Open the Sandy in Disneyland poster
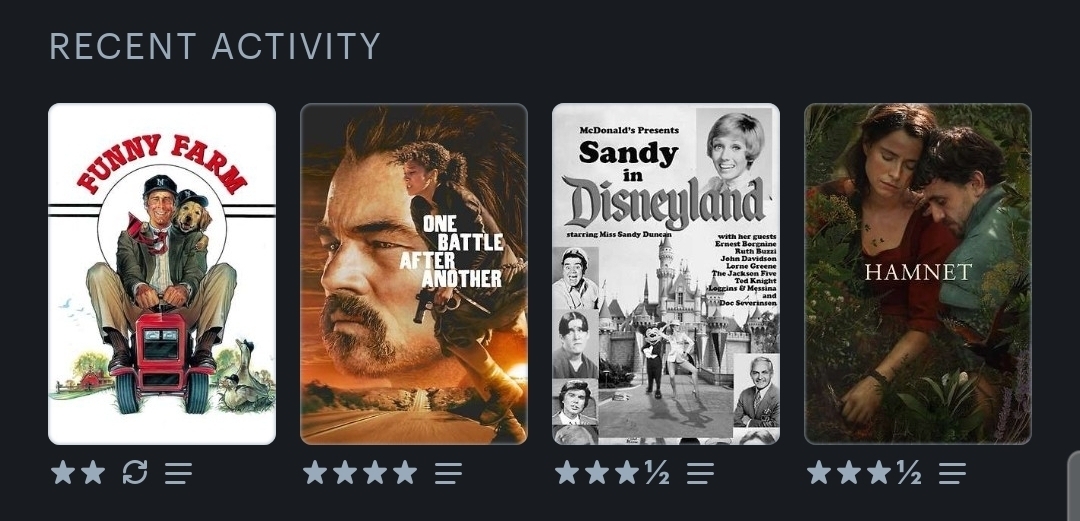The image size is (1080, 521). (666, 274)
